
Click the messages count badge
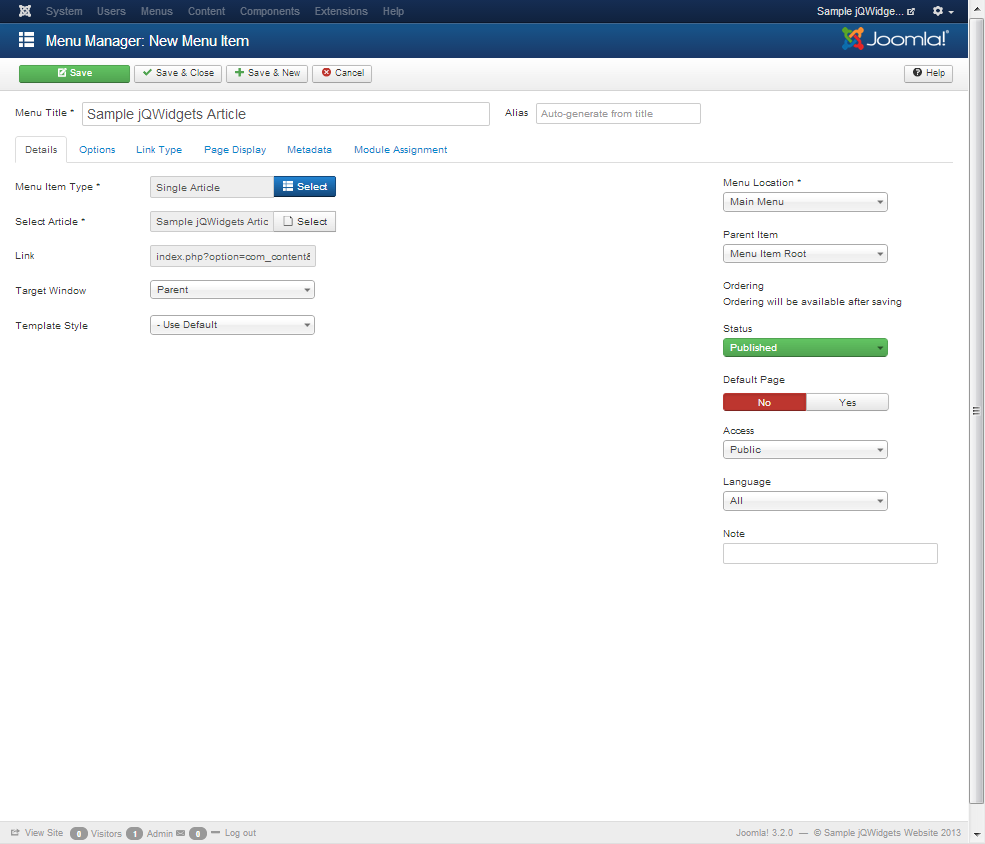[x=198, y=833]
